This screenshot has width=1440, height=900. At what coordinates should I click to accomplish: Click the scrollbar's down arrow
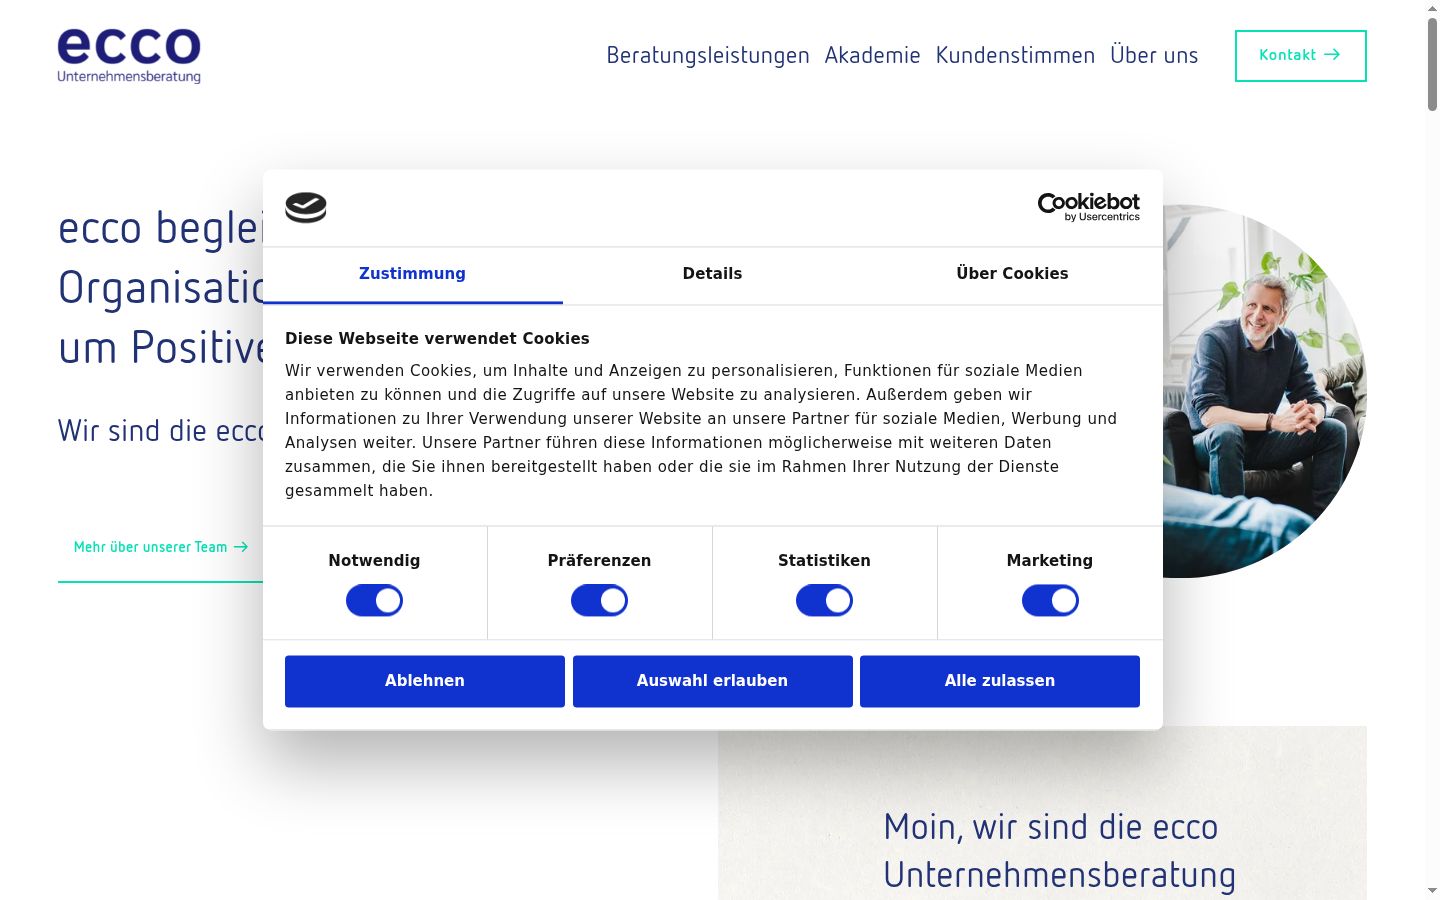coord(1433,891)
